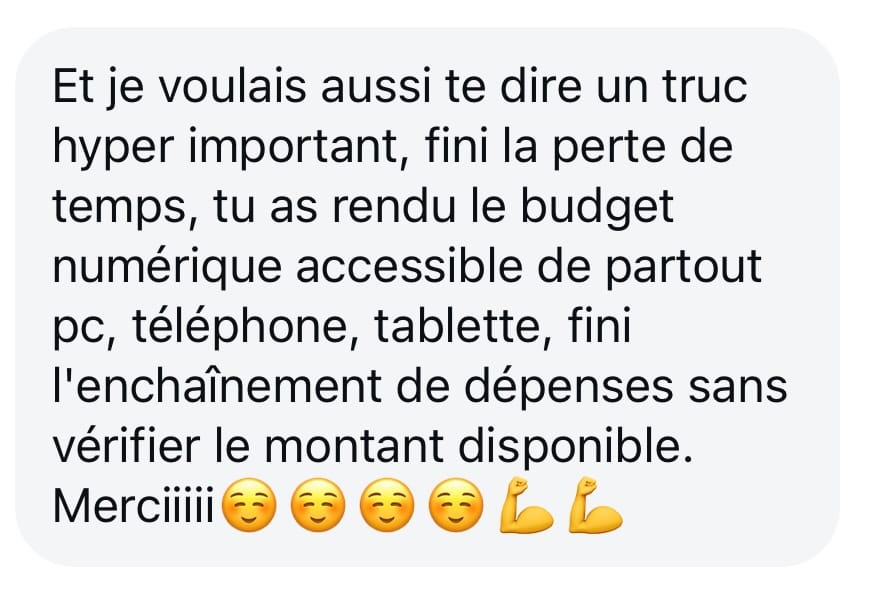The width and height of the screenshot is (869, 597).
Task: Click the word "partout" in the message
Action: pos(683,269)
